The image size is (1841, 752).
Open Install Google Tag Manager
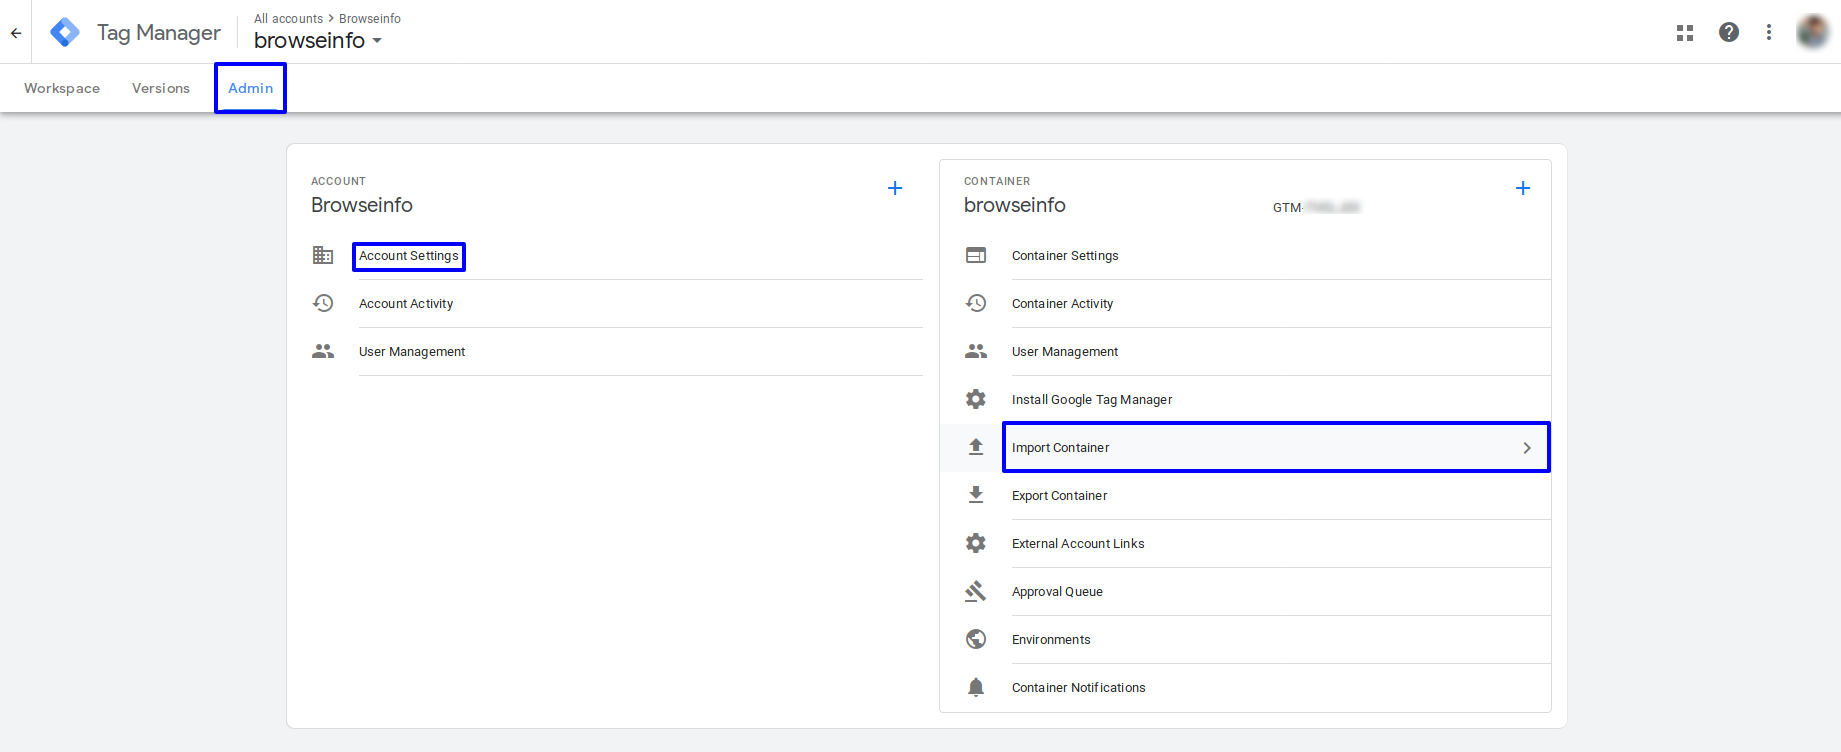pyautogui.click(x=1092, y=400)
